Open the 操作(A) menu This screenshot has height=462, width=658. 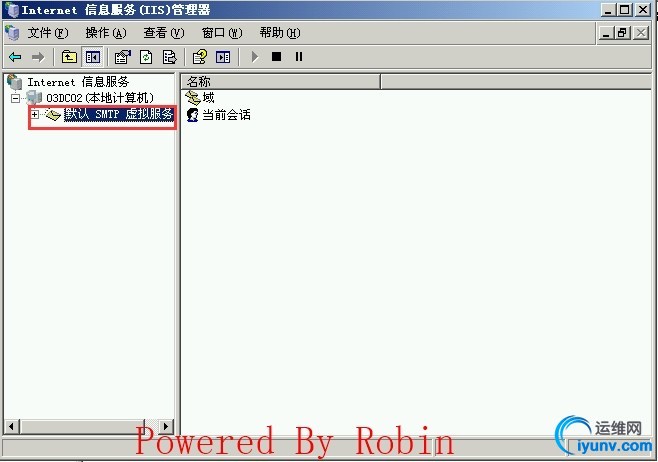106,33
